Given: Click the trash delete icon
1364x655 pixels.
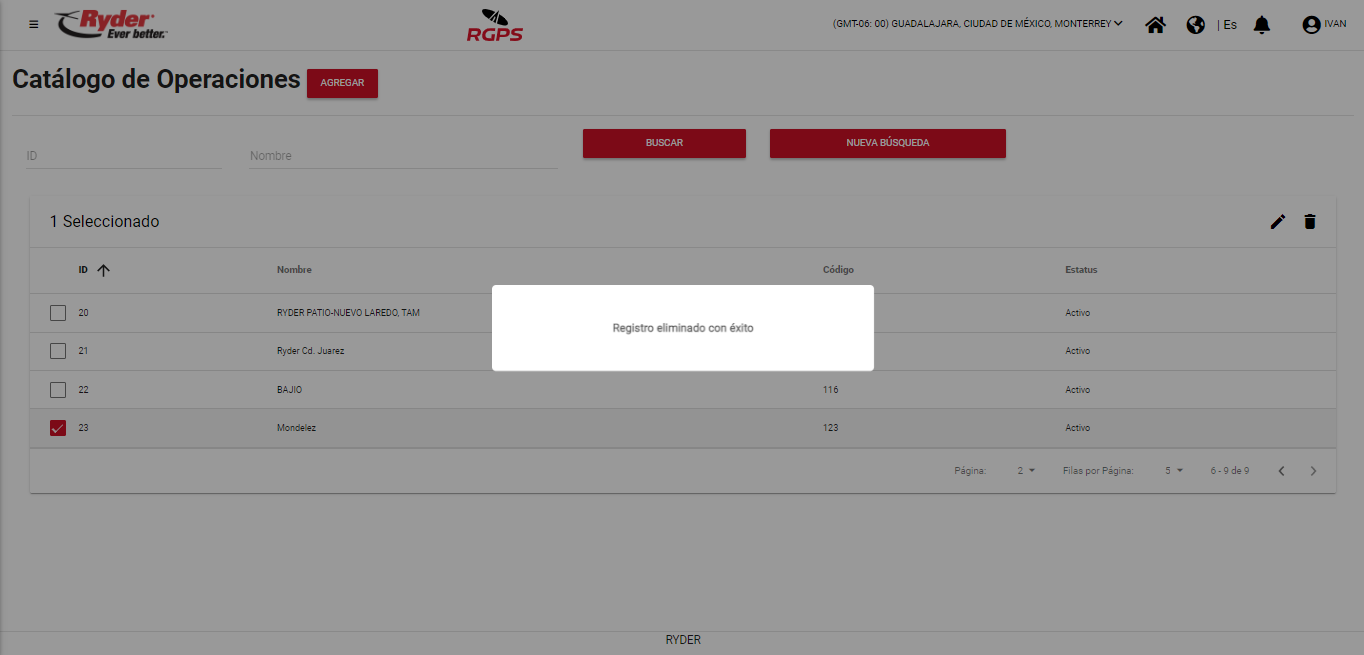Looking at the screenshot, I should point(1310,222).
